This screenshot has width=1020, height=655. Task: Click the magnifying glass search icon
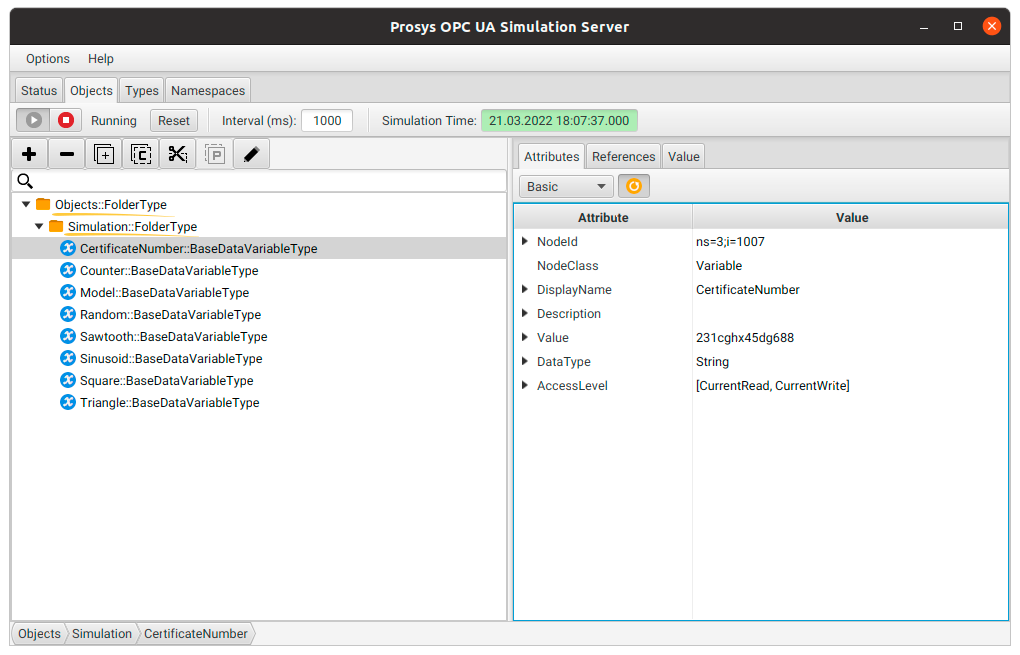tap(25, 181)
